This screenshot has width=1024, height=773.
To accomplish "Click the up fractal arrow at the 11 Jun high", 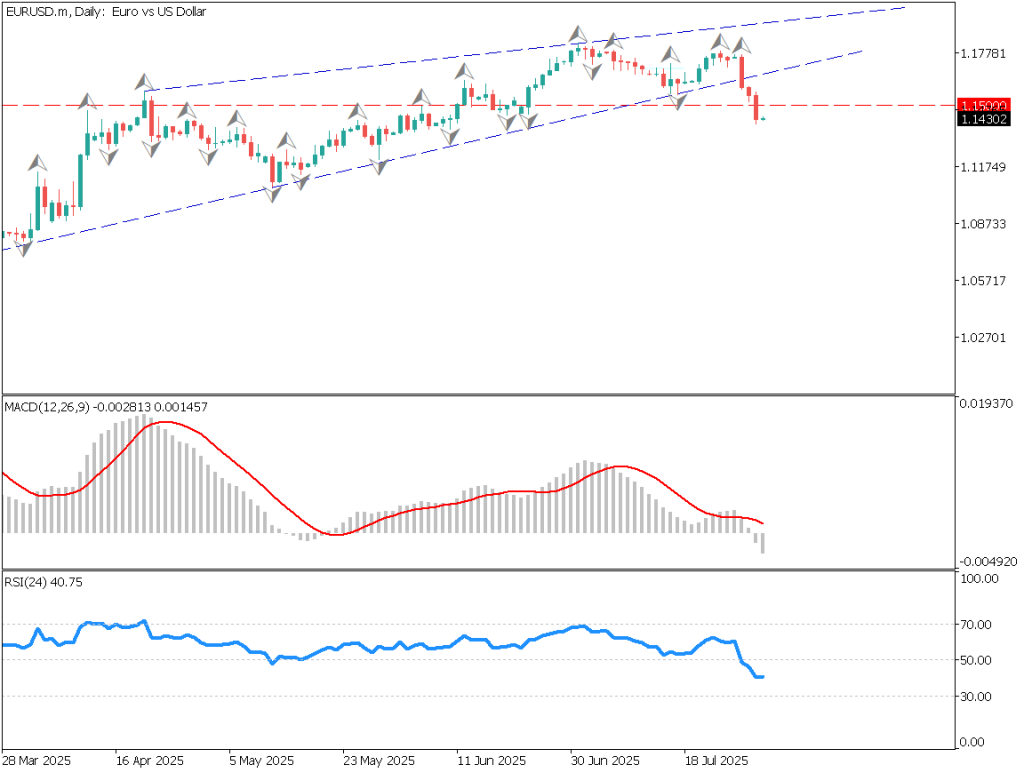I will pos(464,71).
